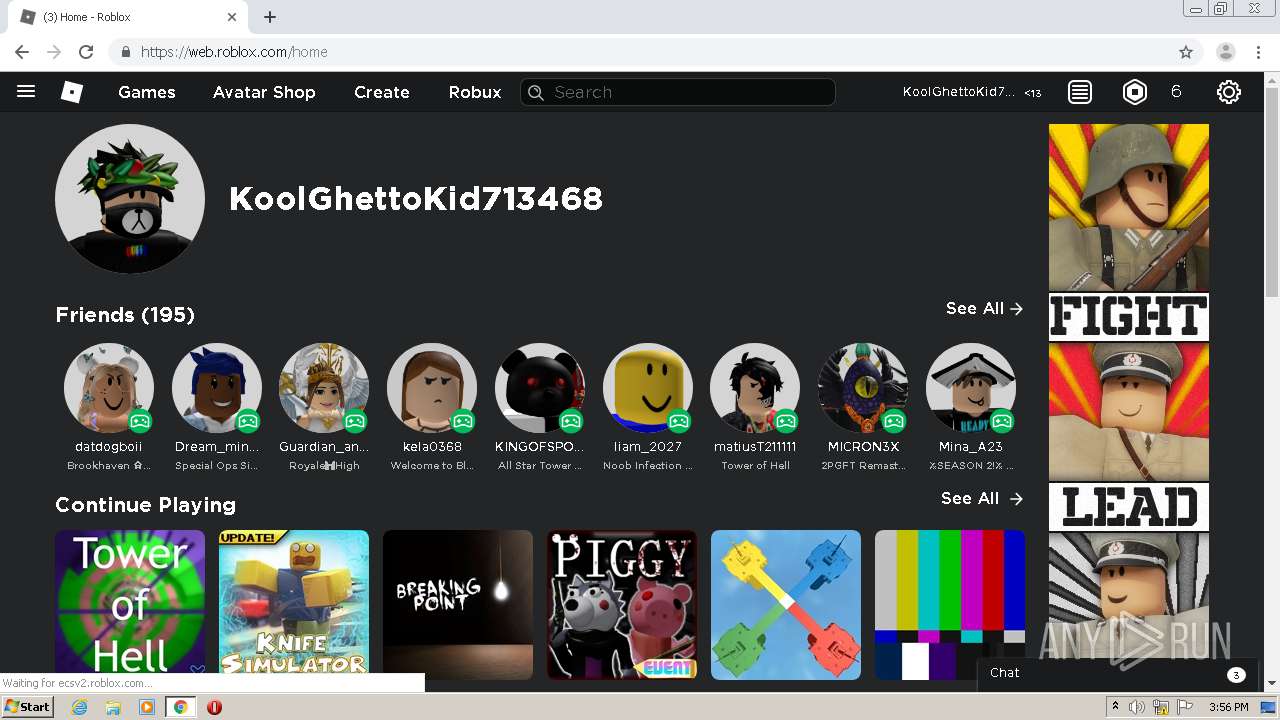The image size is (1280, 720).
Task: Open friend Guardian_an avatar
Action: 324,389
